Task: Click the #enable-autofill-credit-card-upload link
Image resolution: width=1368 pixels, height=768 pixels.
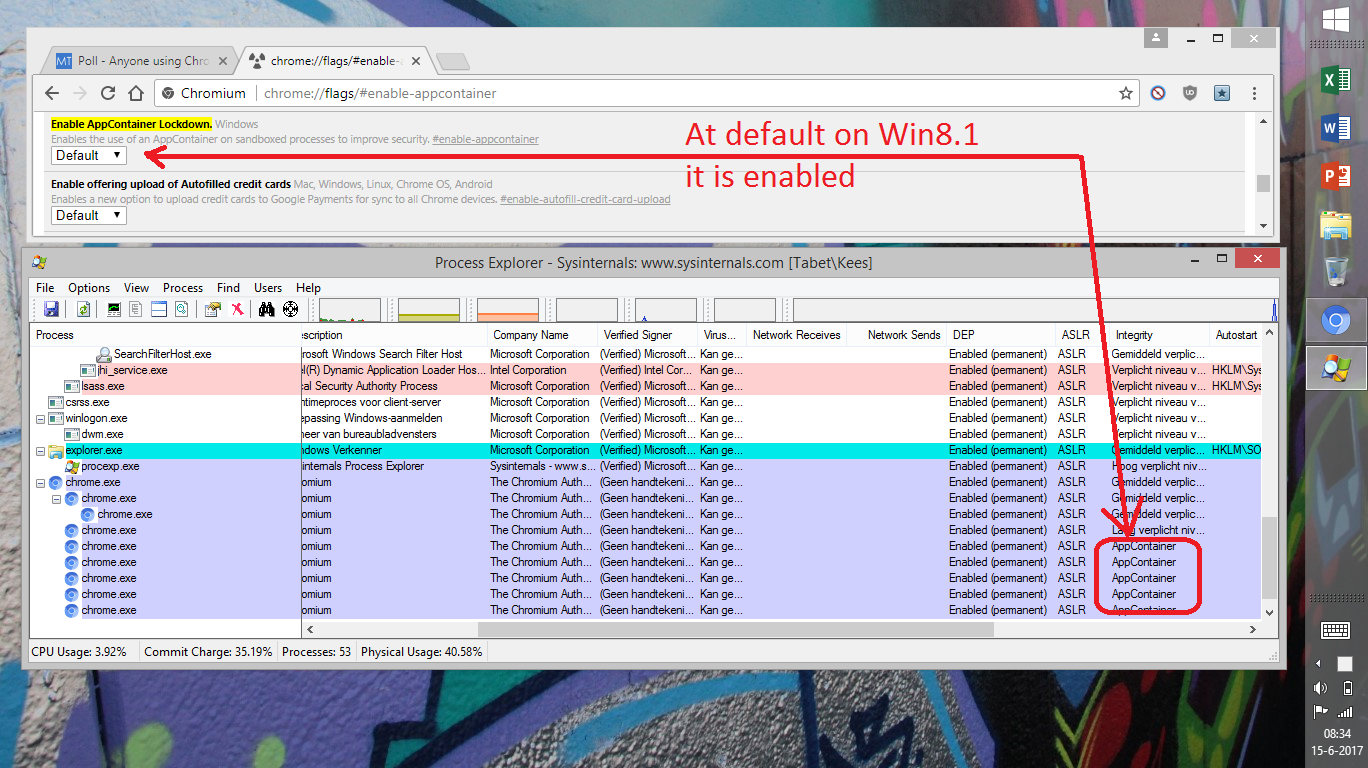Action: click(x=585, y=199)
